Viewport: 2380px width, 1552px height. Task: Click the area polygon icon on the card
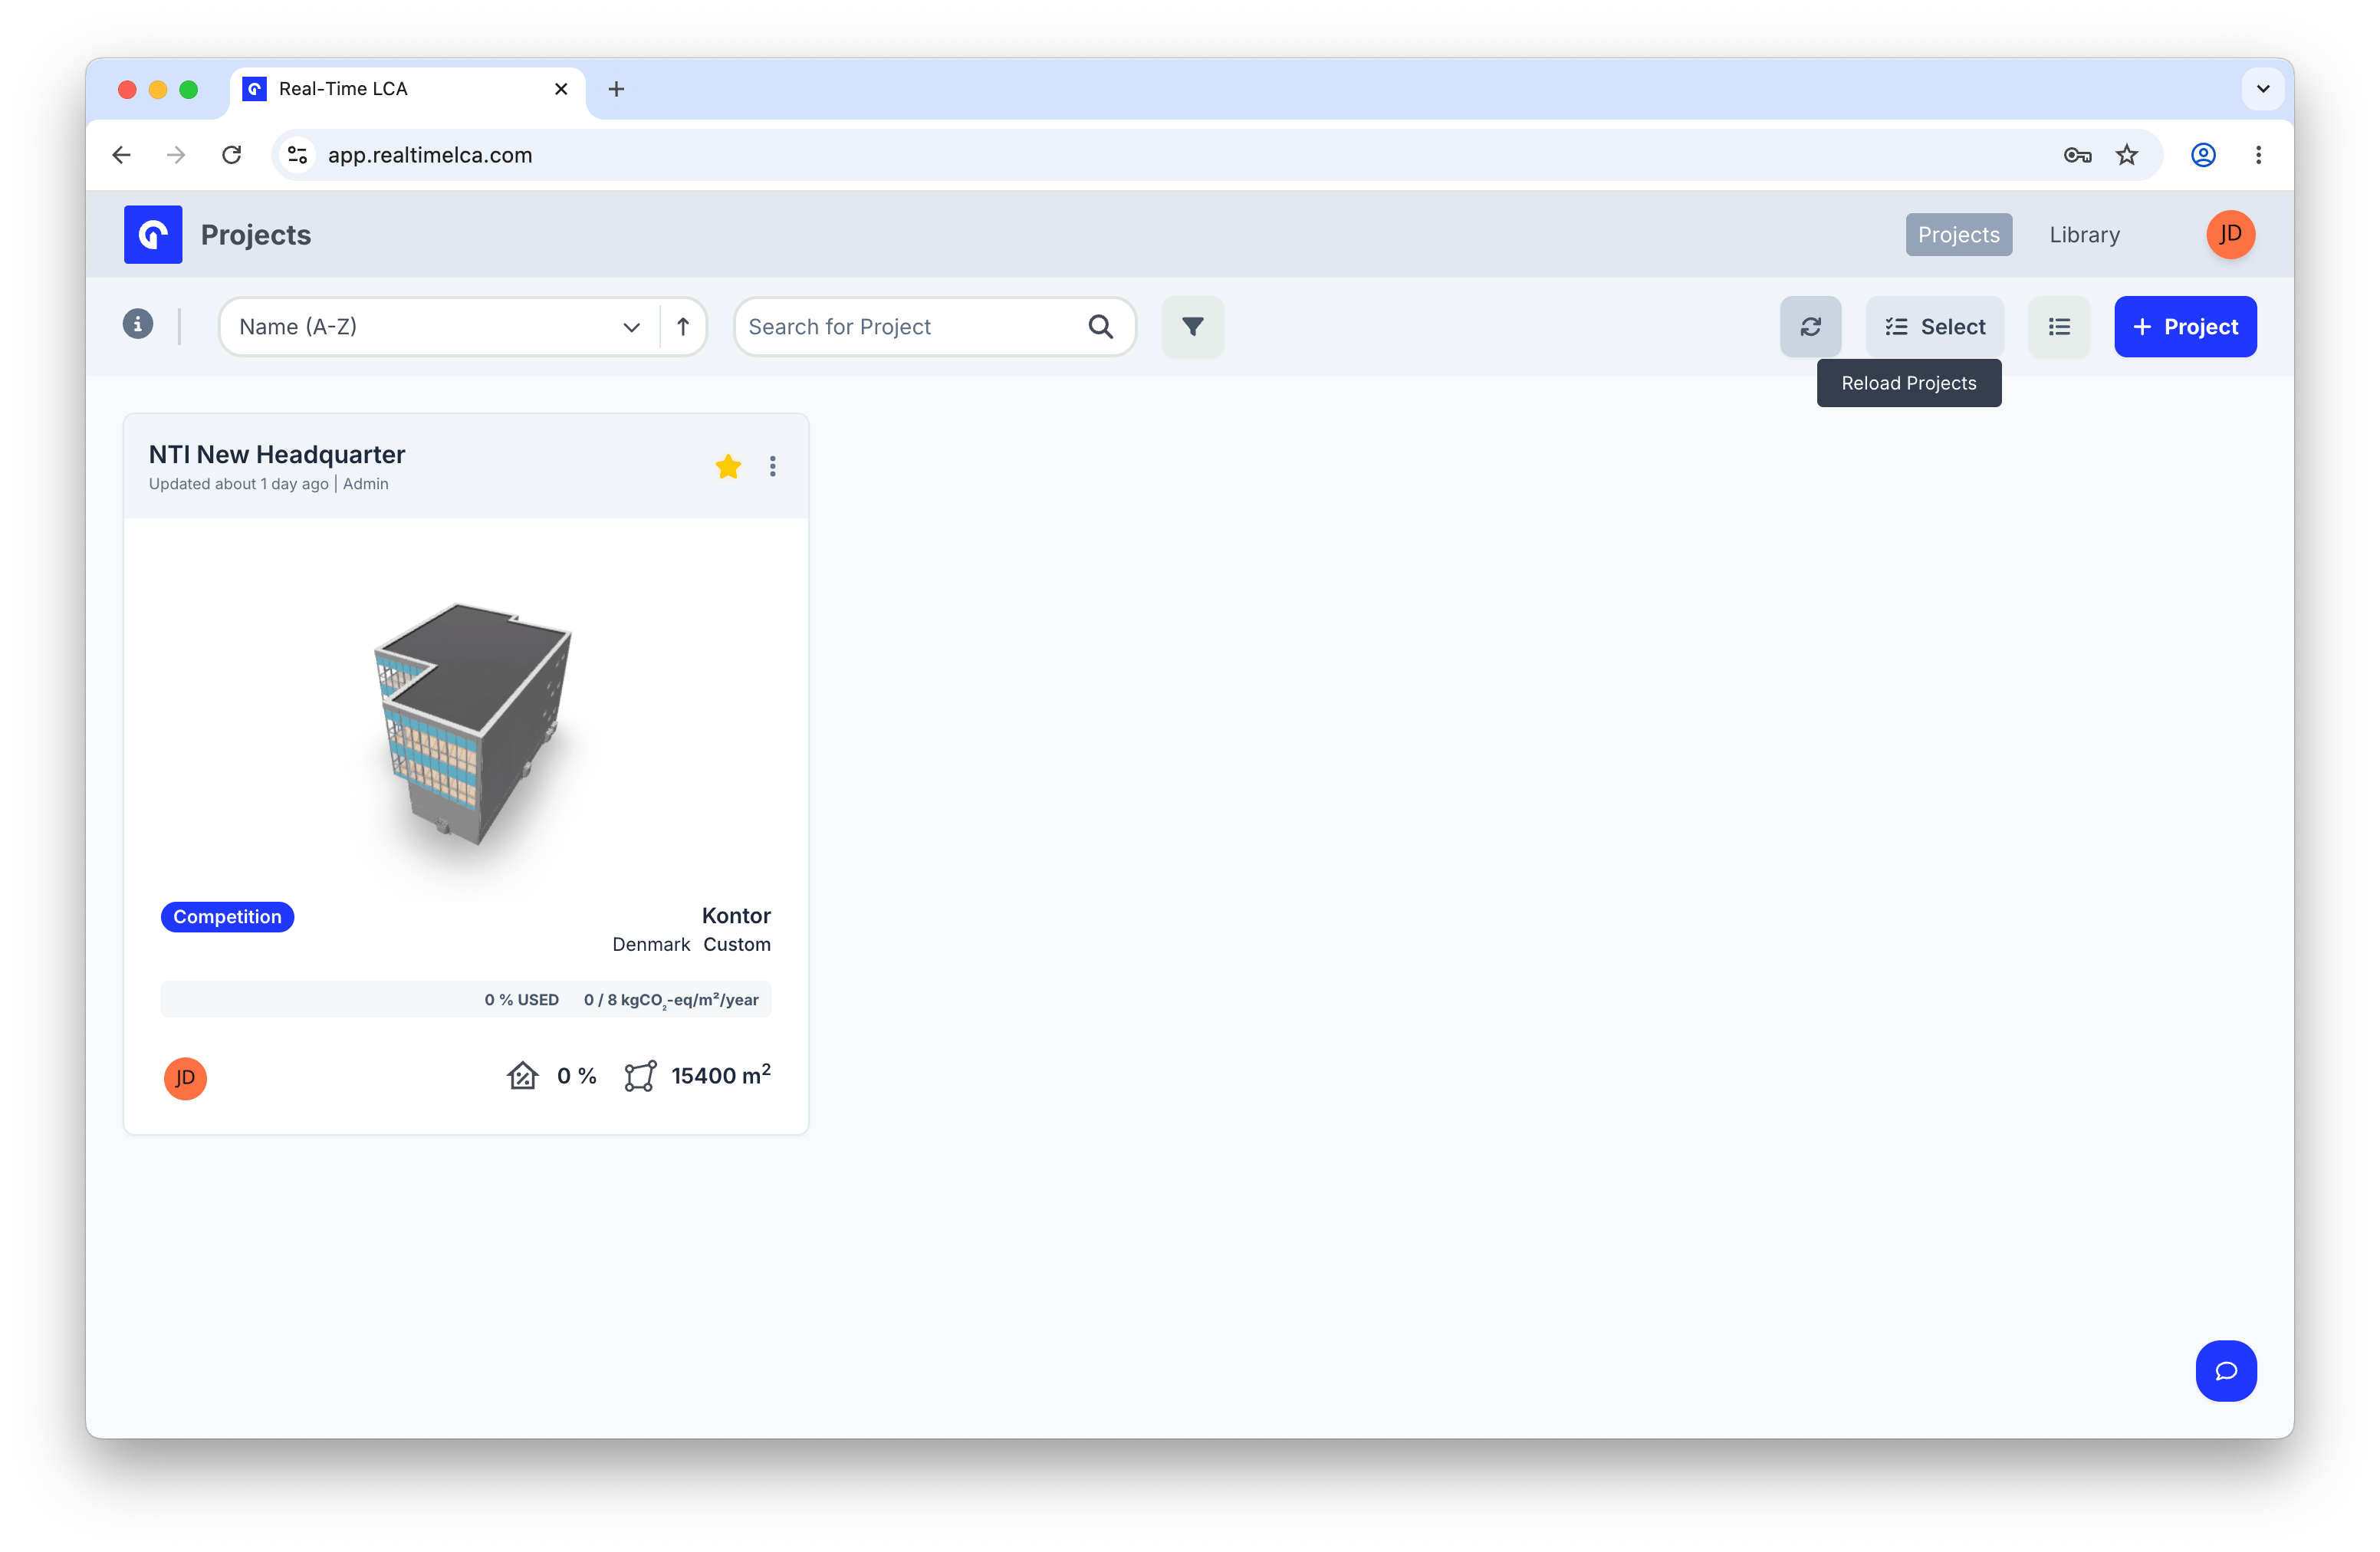coord(640,1075)
